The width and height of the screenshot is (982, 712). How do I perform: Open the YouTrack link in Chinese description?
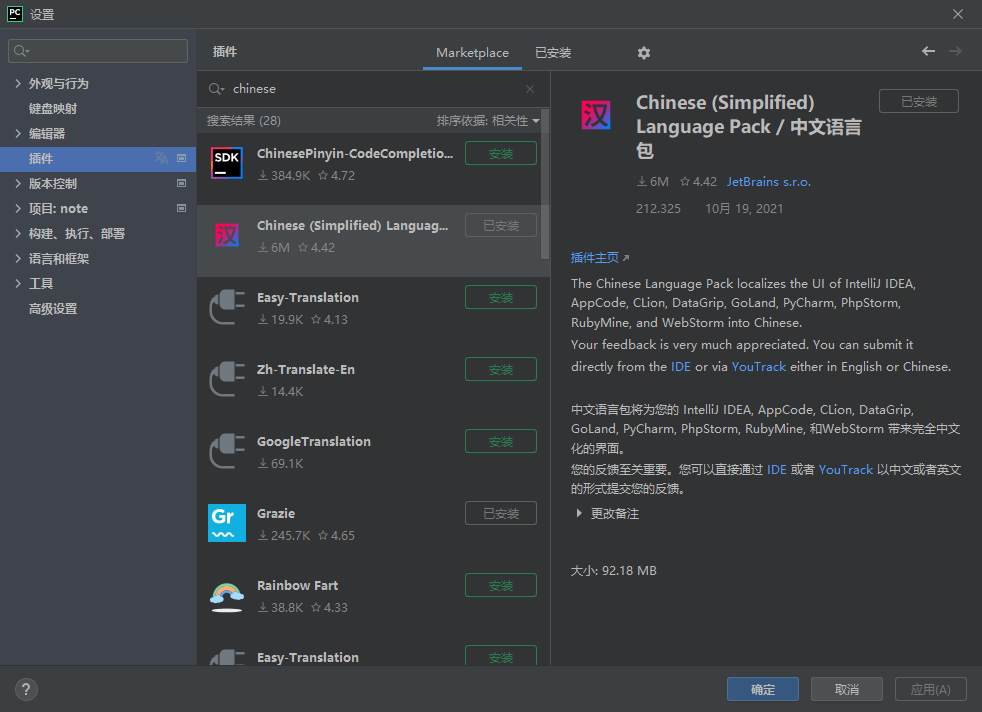(x=845, y=470)
